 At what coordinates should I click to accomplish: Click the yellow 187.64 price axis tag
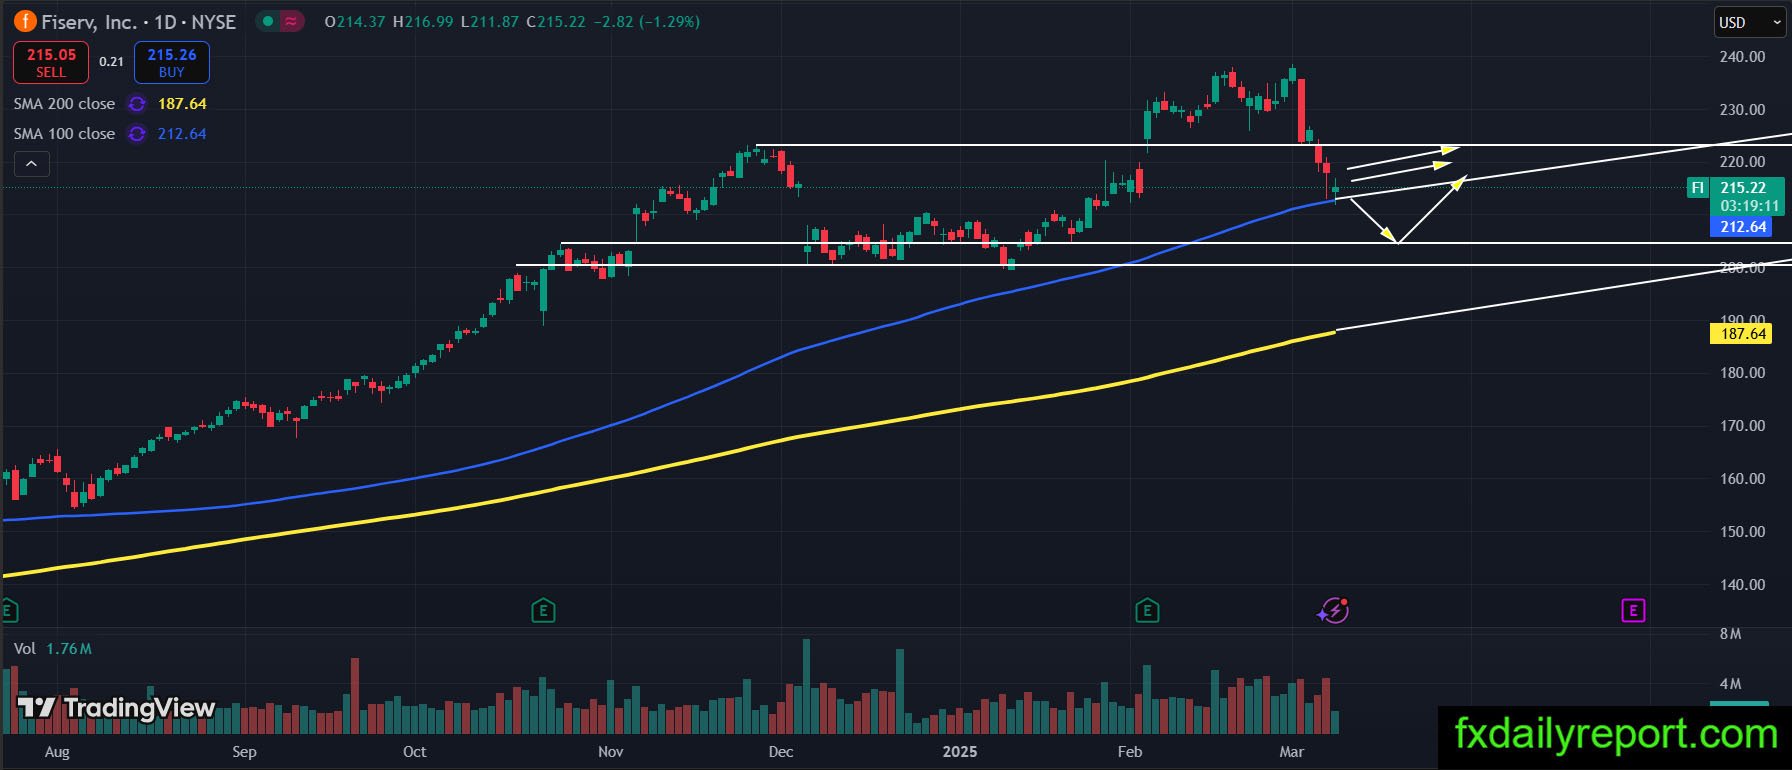(x=1743, y=334)
